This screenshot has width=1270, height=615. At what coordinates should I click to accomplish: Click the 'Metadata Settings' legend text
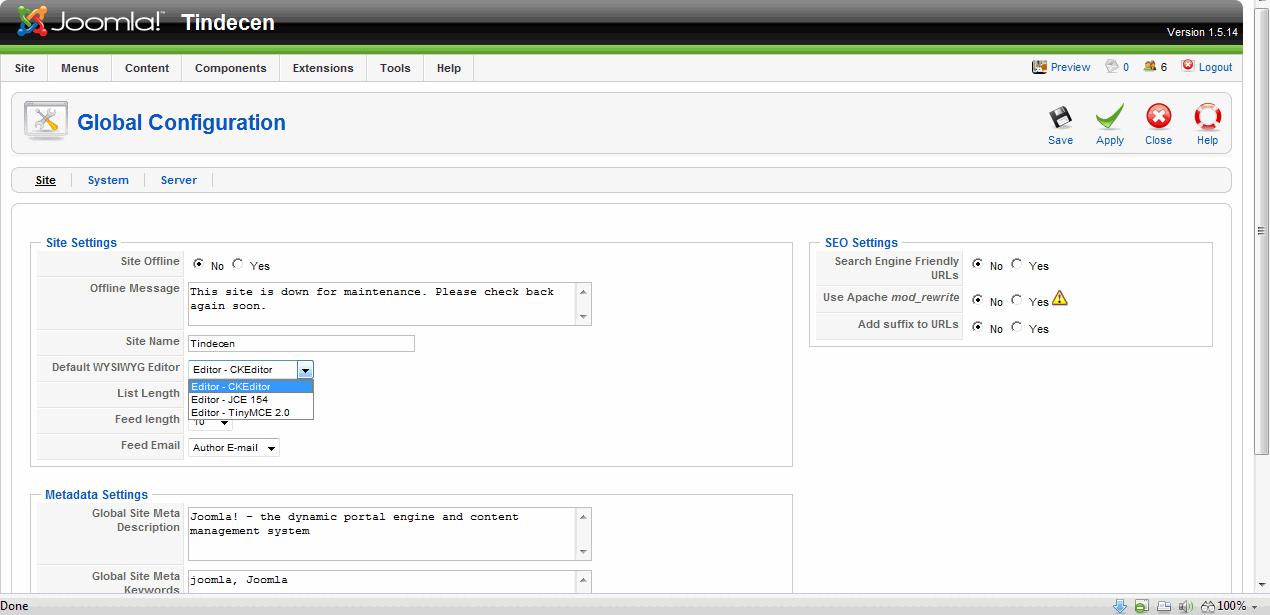point(96,494)
